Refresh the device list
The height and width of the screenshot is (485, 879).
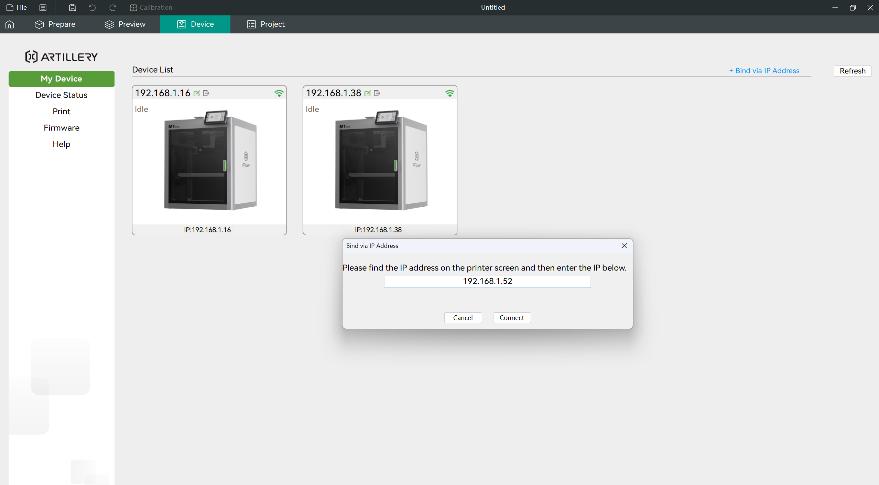point(852,71)
